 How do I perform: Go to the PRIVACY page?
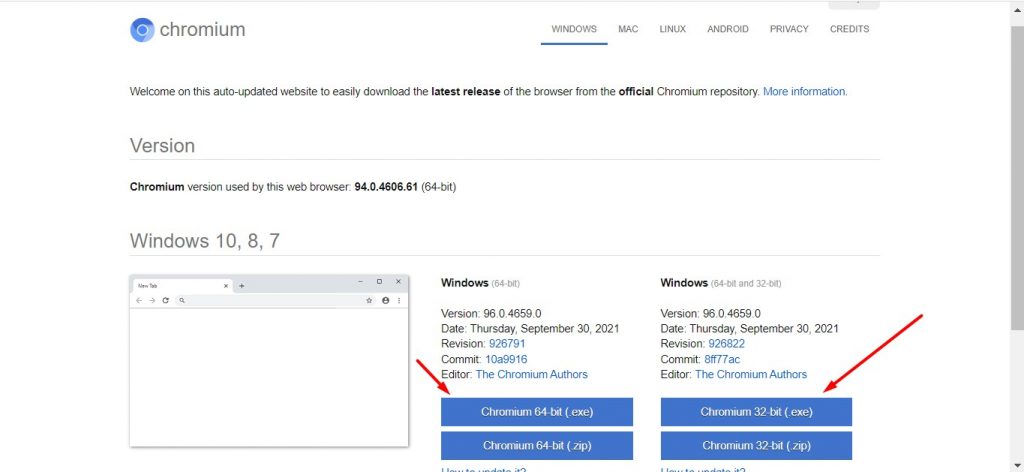[789, 29]
